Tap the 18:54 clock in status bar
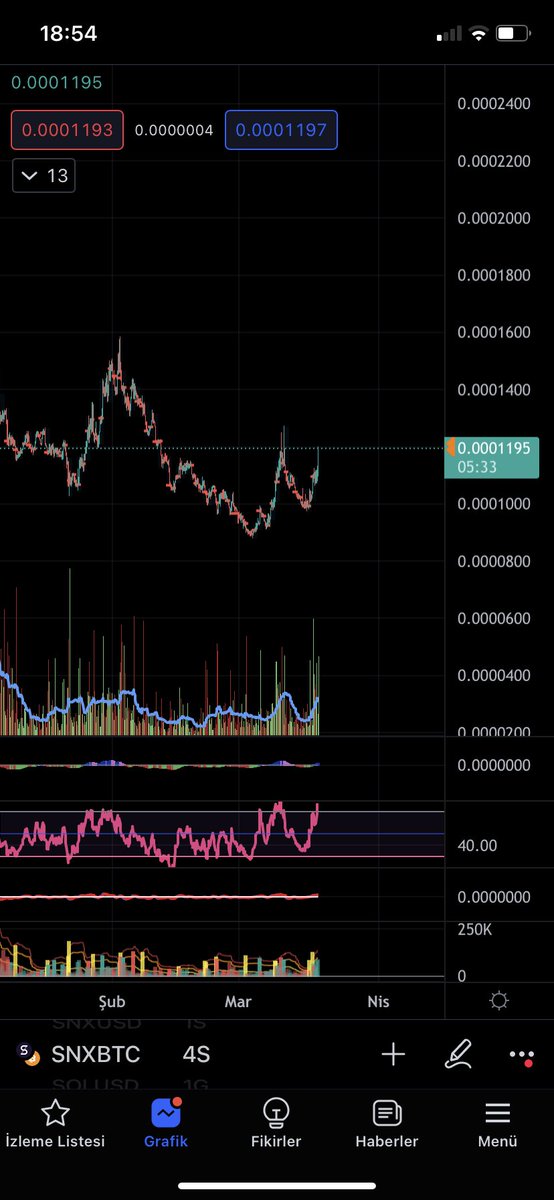Viewport: 554px width, 1200px height. 68,34
